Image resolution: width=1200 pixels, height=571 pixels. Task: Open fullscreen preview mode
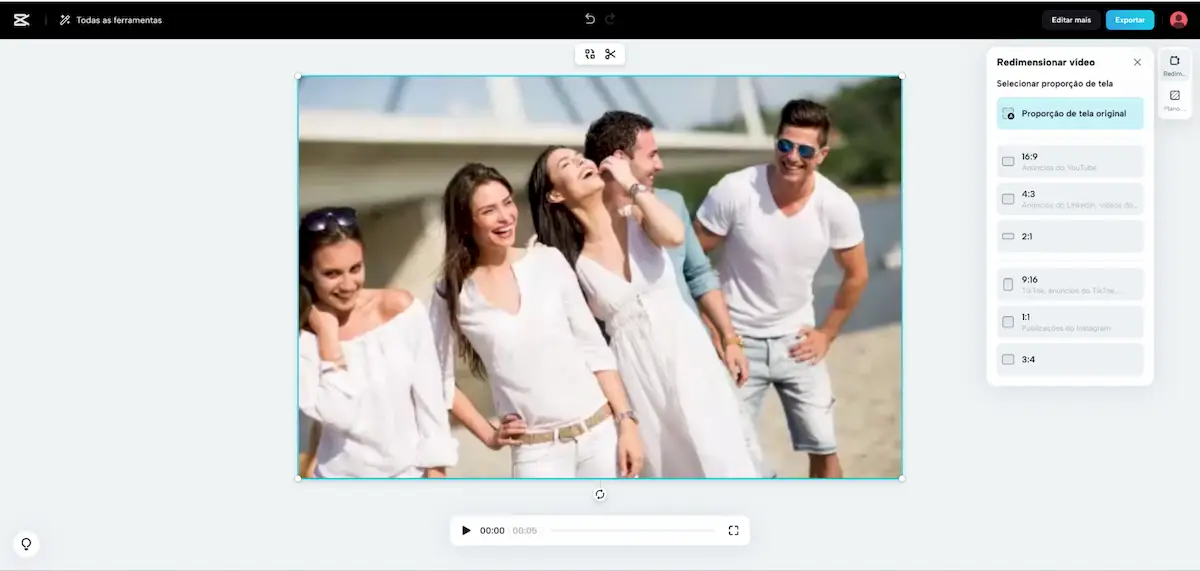(x=733, y=531)
